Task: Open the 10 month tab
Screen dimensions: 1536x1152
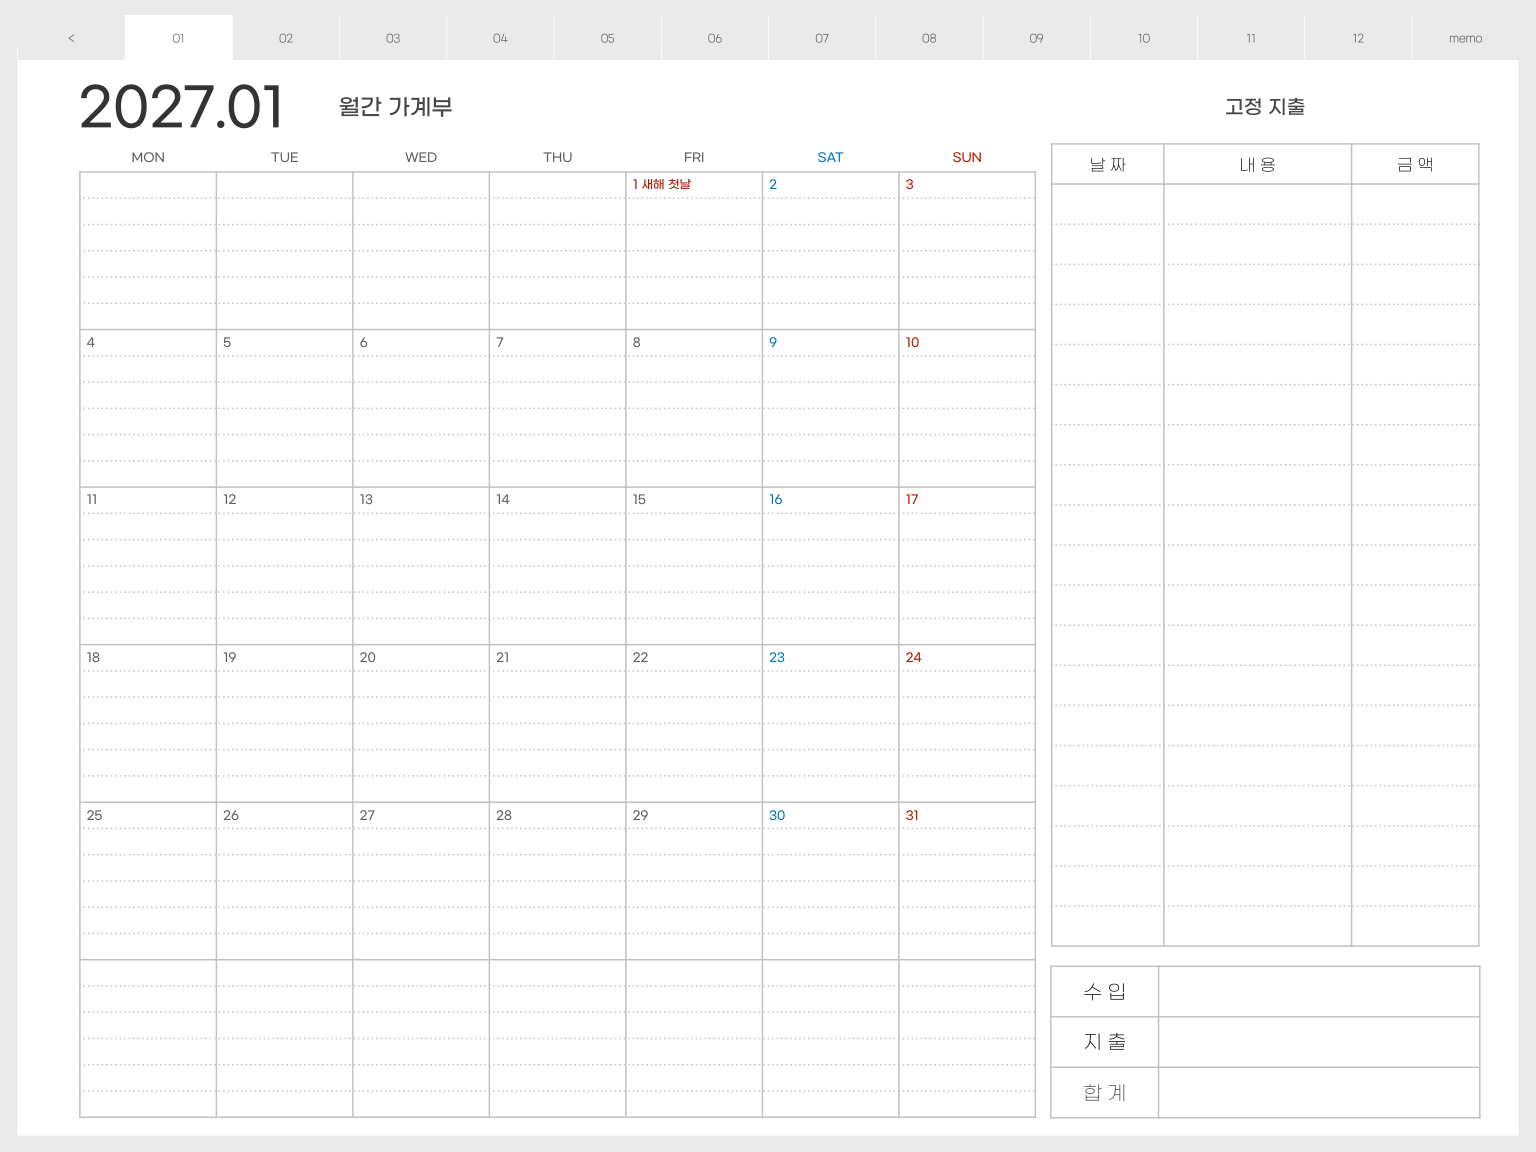Action: click(x=1144, y=38)
